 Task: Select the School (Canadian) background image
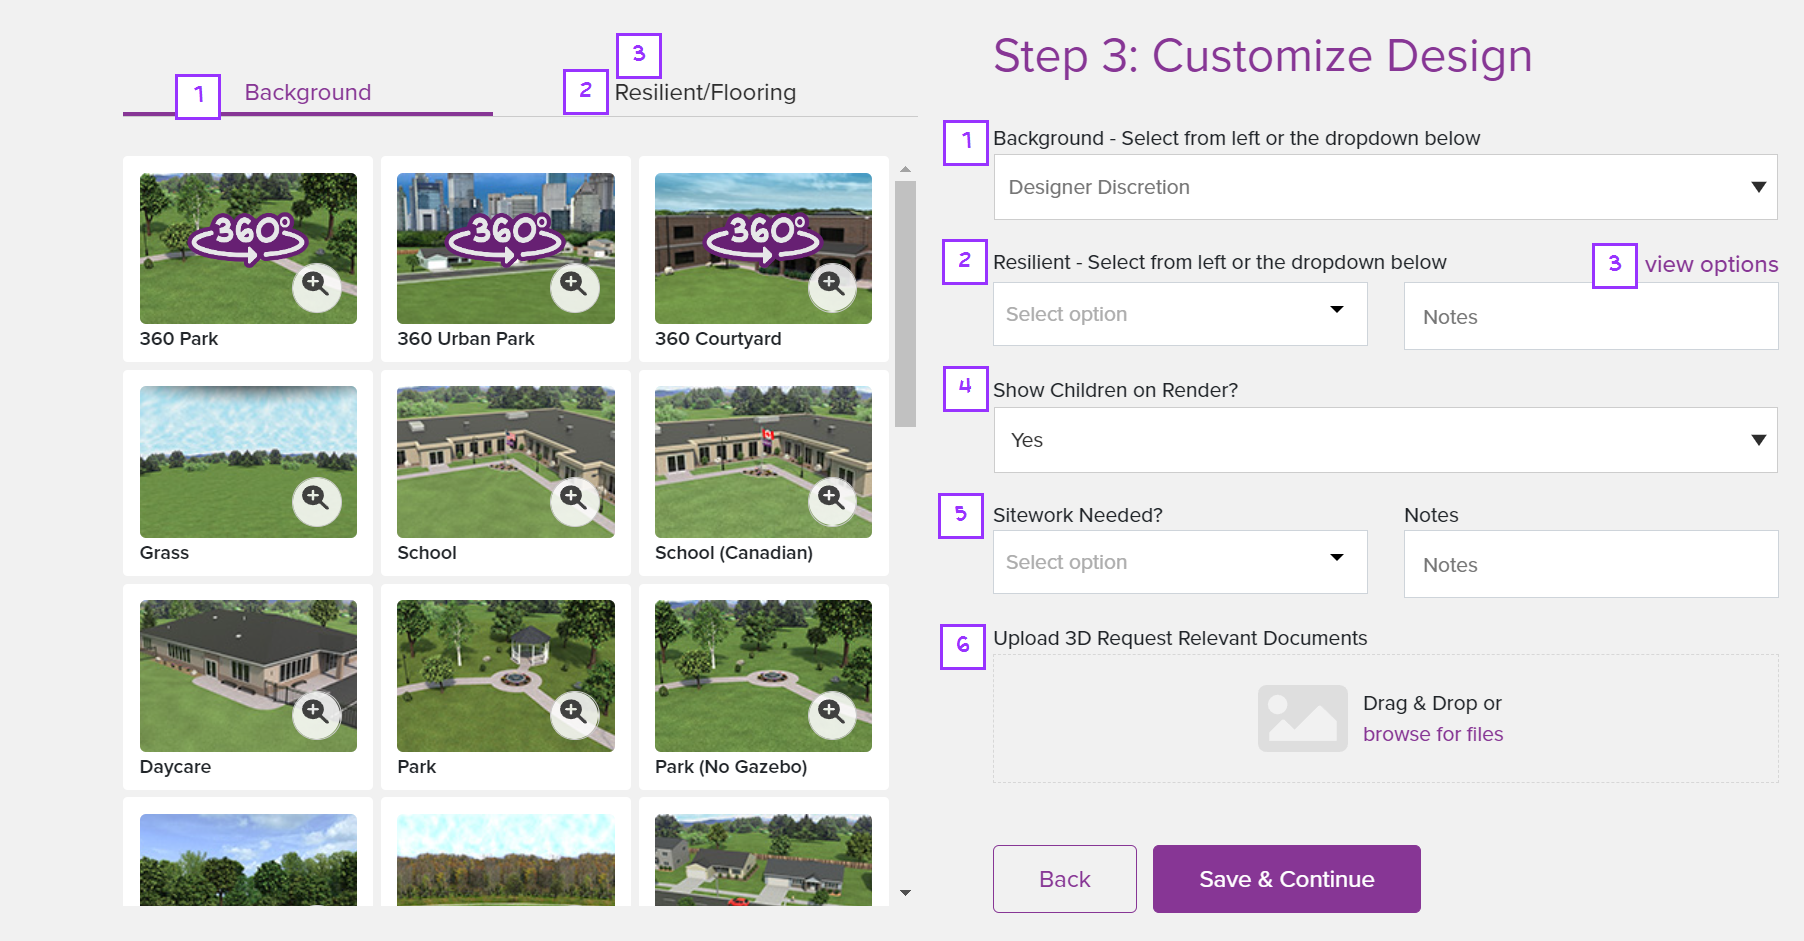(x=763, y=462)
